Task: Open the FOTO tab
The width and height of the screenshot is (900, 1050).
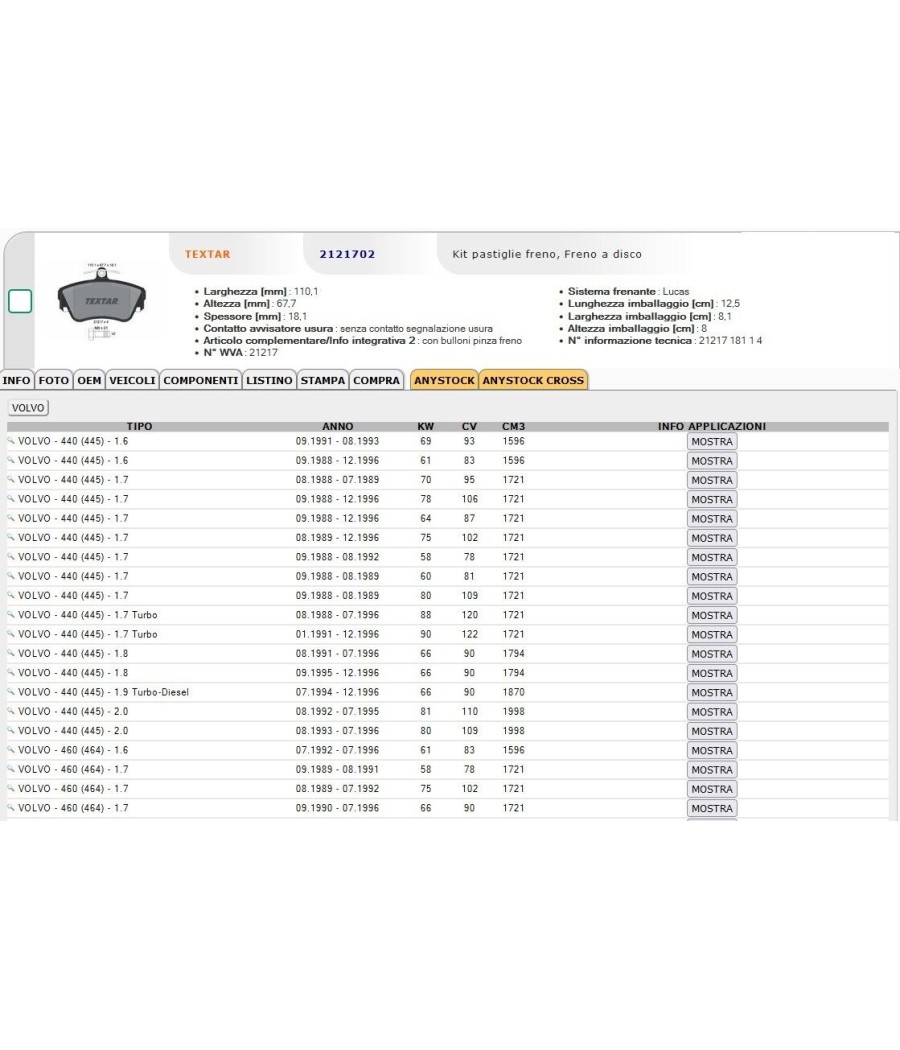Action: (54, 380)
